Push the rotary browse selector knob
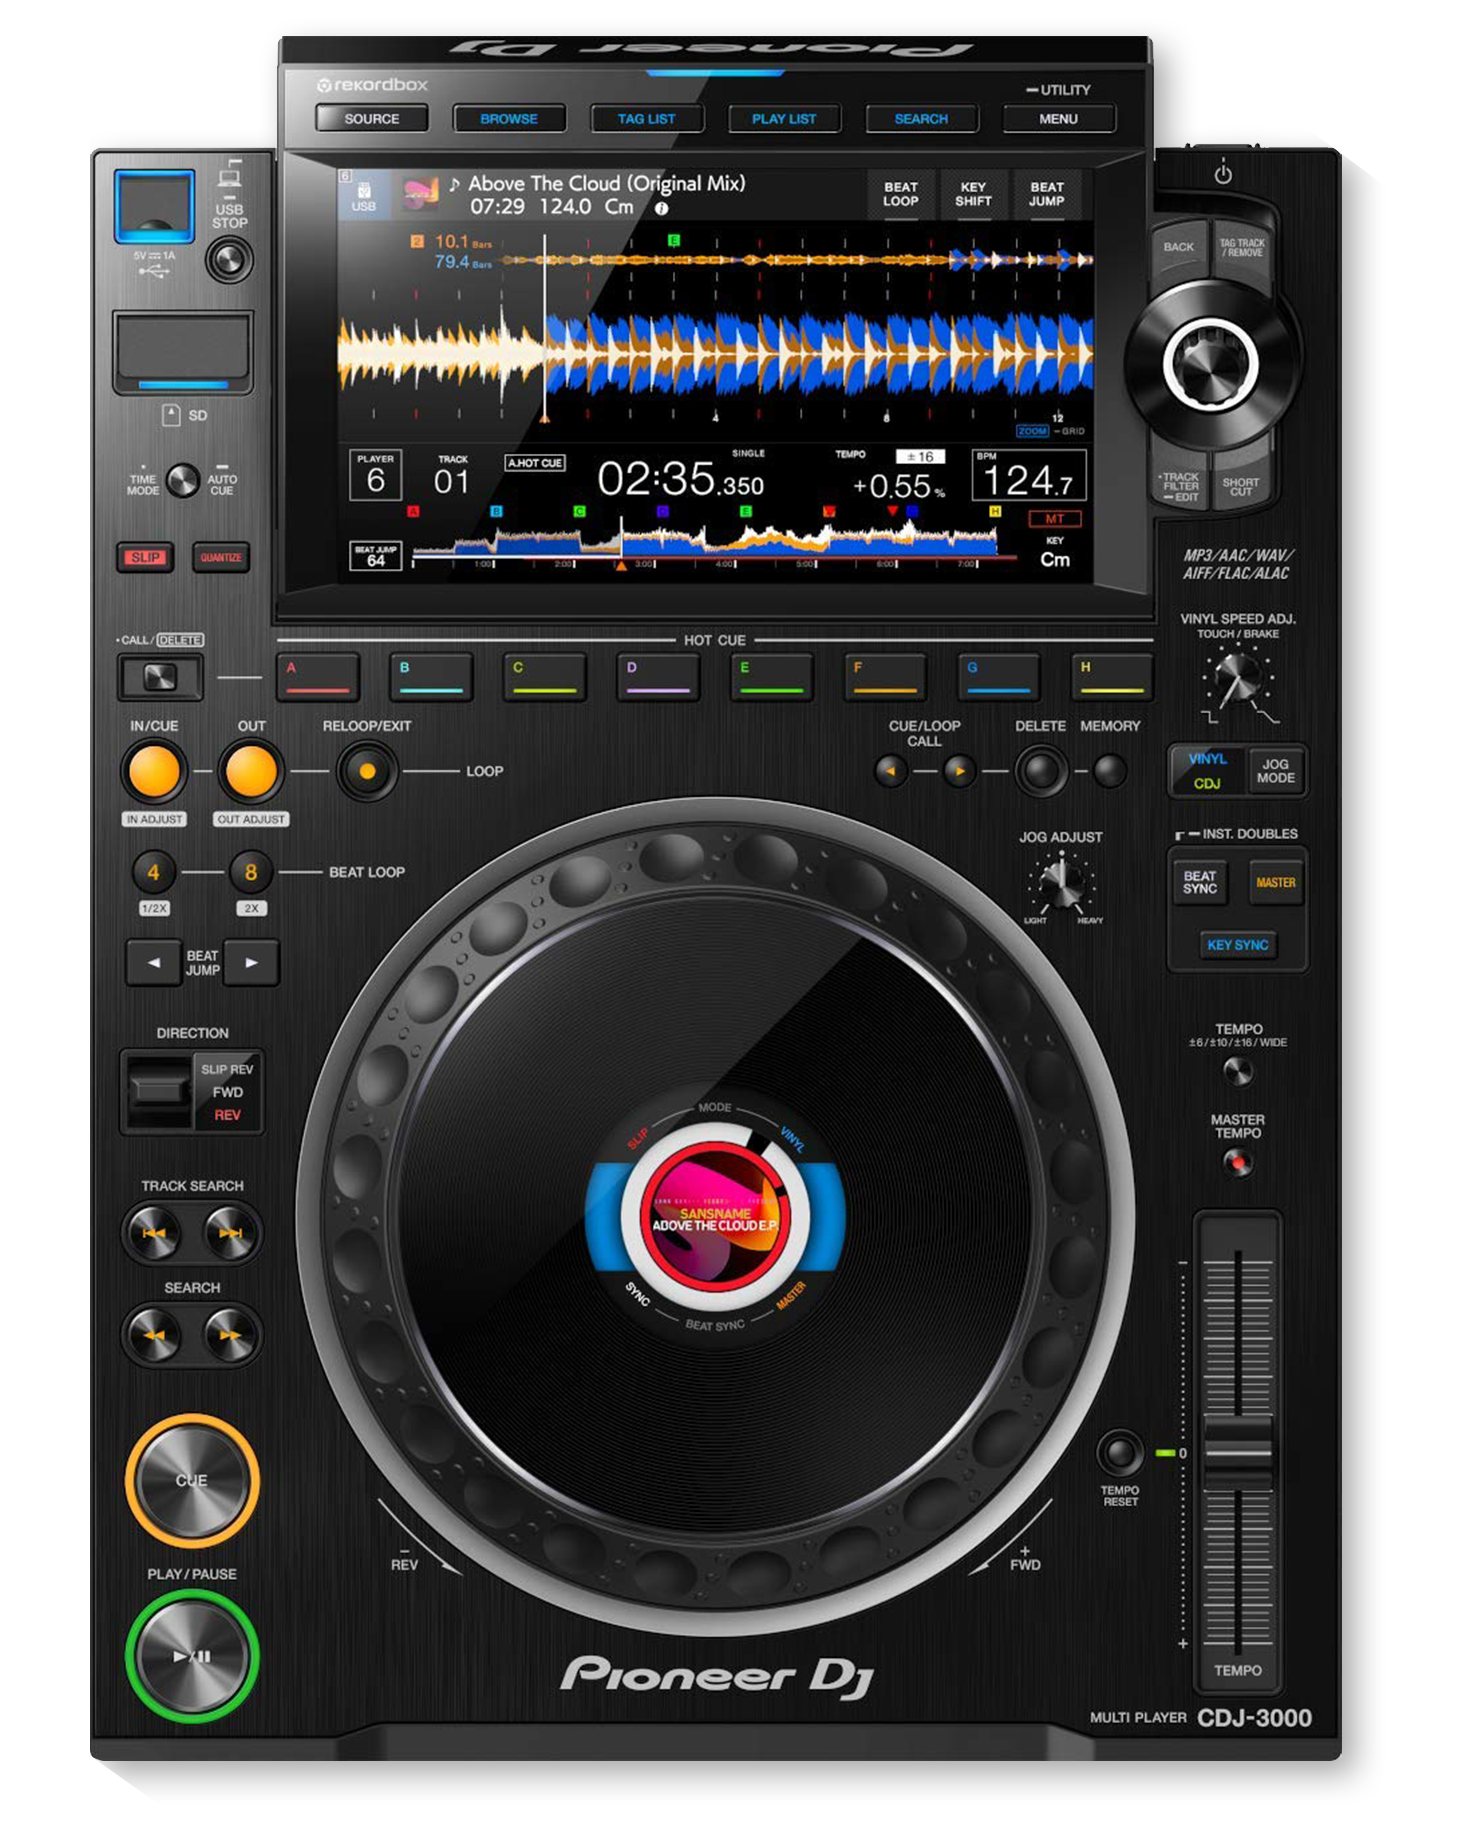Screen dimensions: 1477x1834 tap(1210, 363)
